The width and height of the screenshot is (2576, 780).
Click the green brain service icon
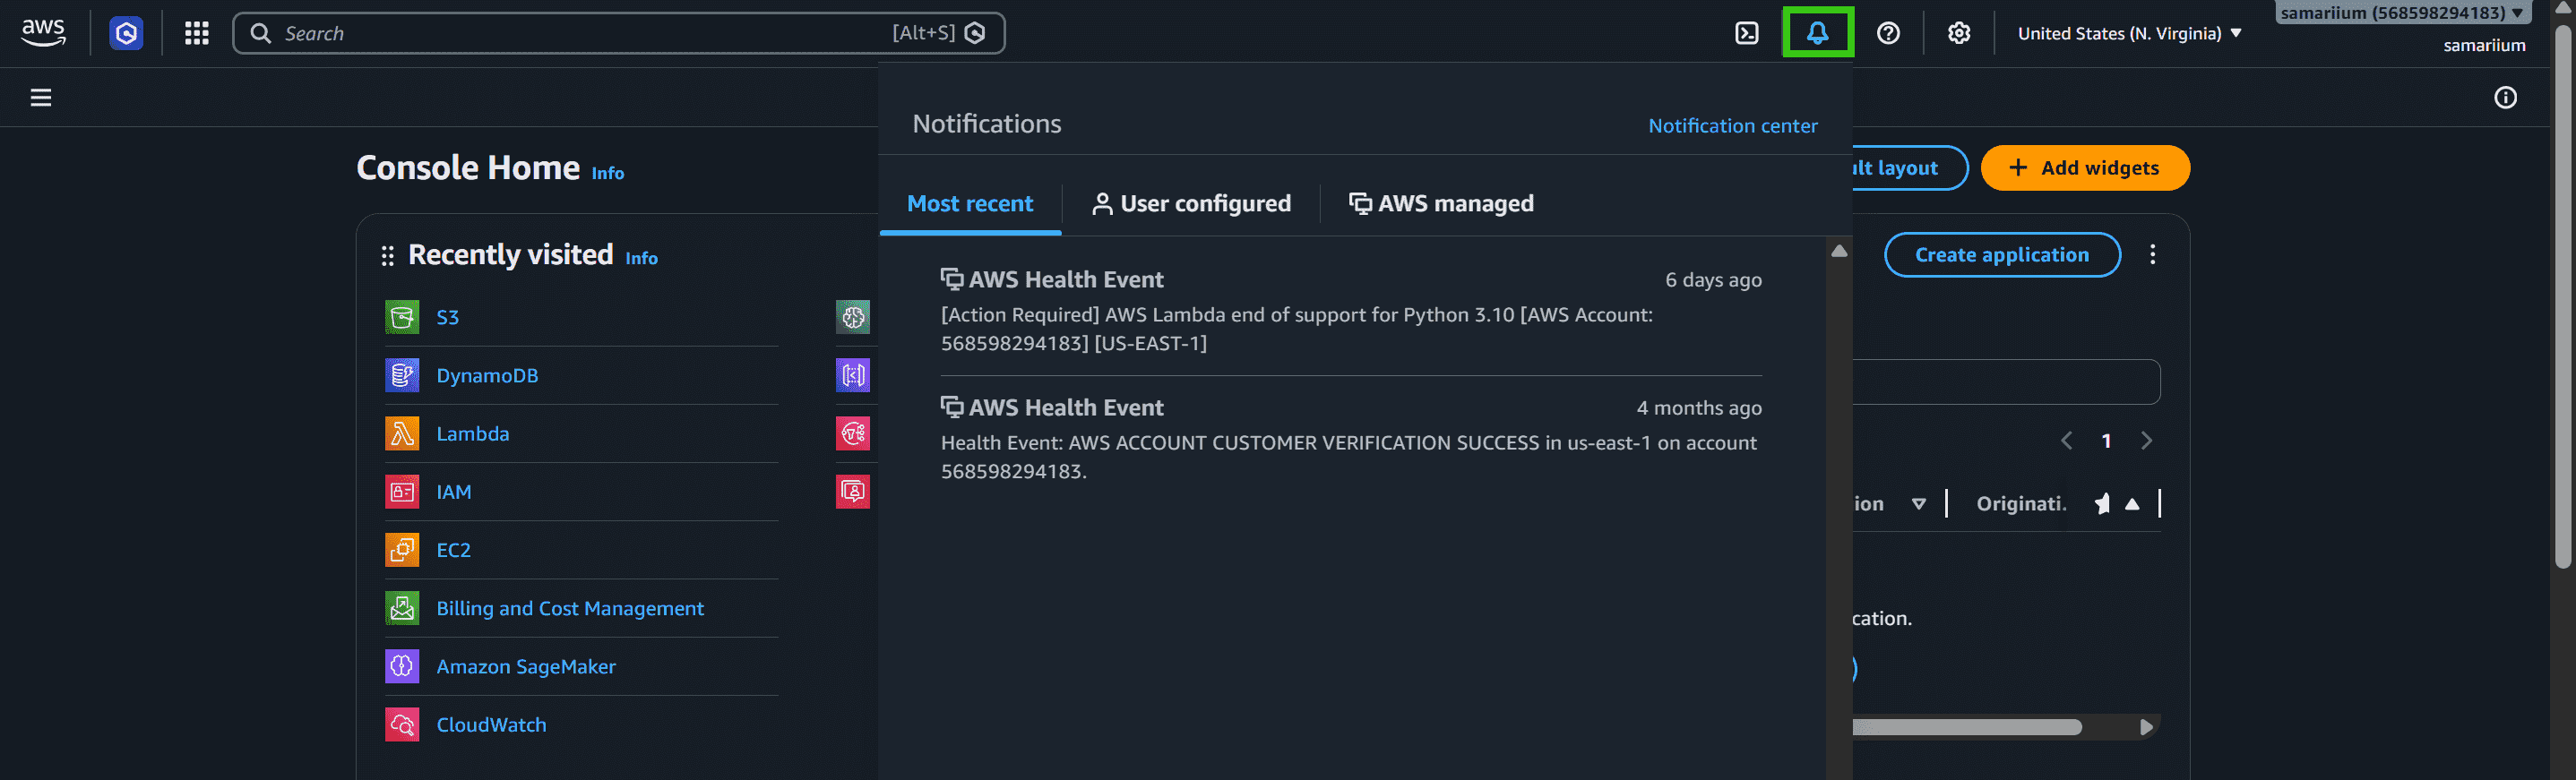coord(853,317)
